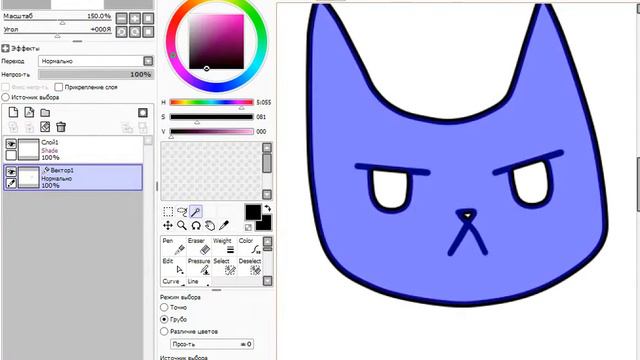Zoom out with navigator minus button
This screenshot has height=360, width=640.
(121, 18)
